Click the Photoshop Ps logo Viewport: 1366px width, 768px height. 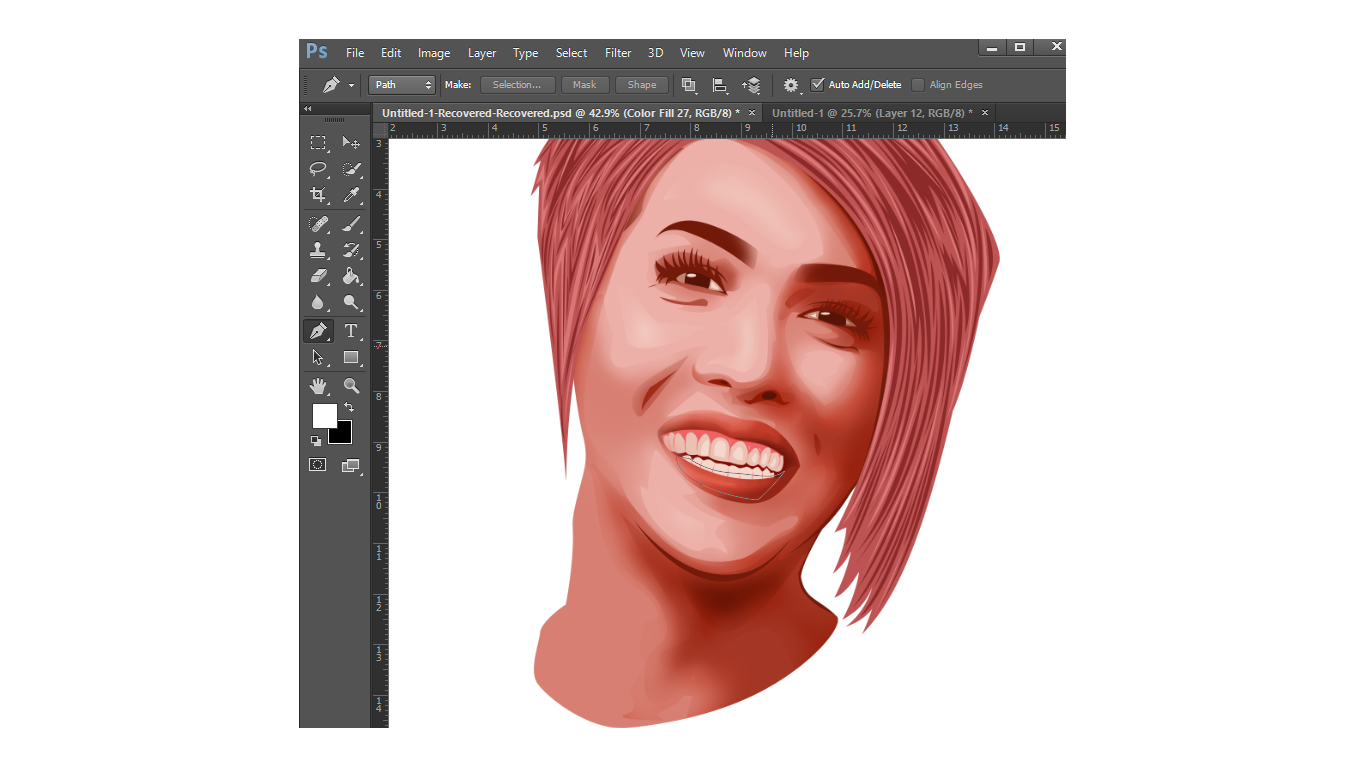click(317, 52)
